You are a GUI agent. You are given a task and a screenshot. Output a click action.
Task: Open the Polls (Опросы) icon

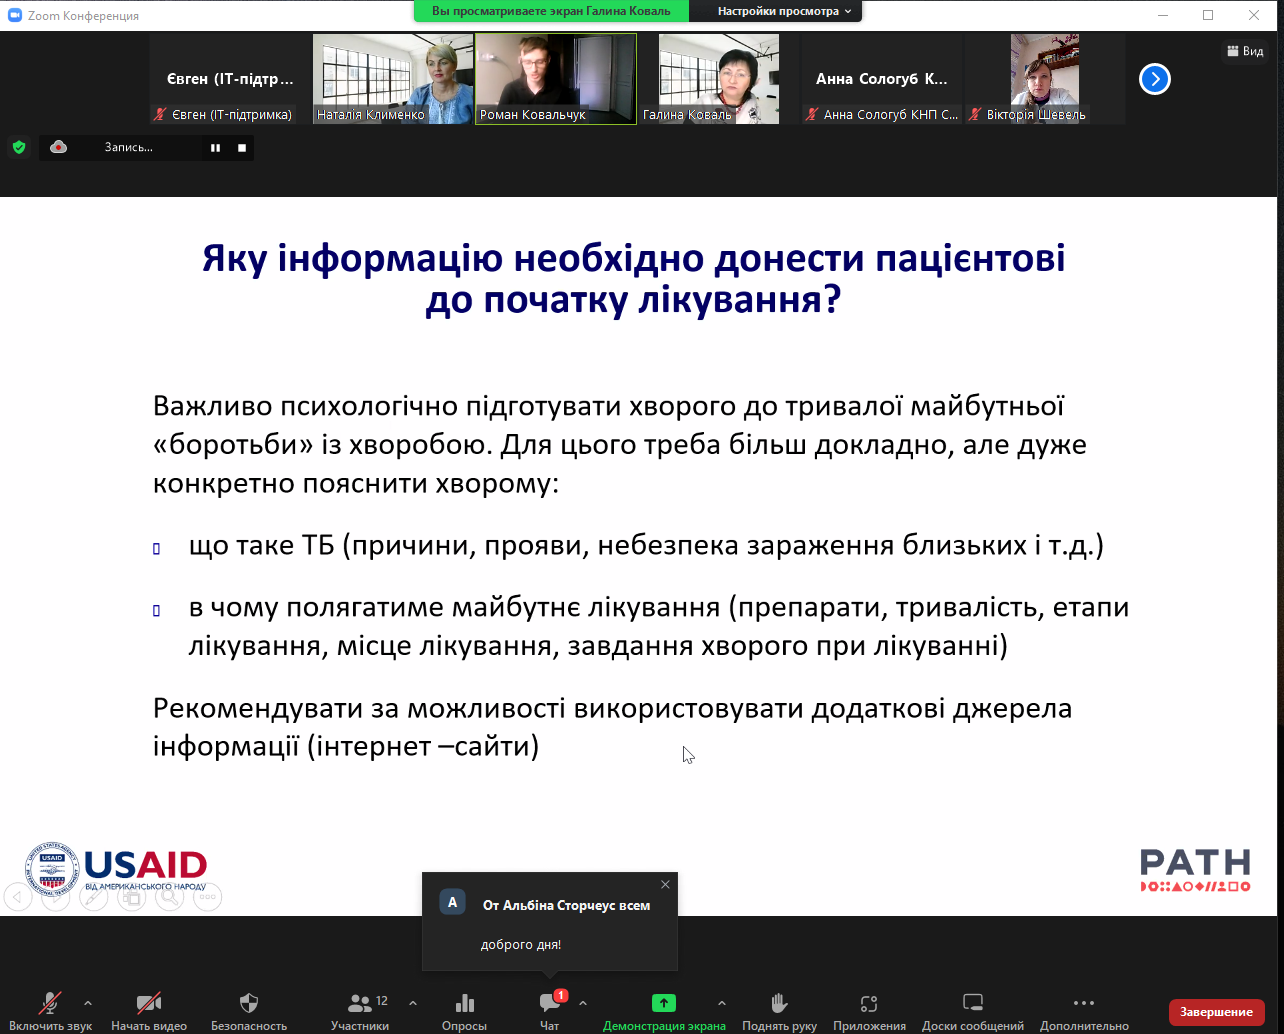[x=464, y=1003]
